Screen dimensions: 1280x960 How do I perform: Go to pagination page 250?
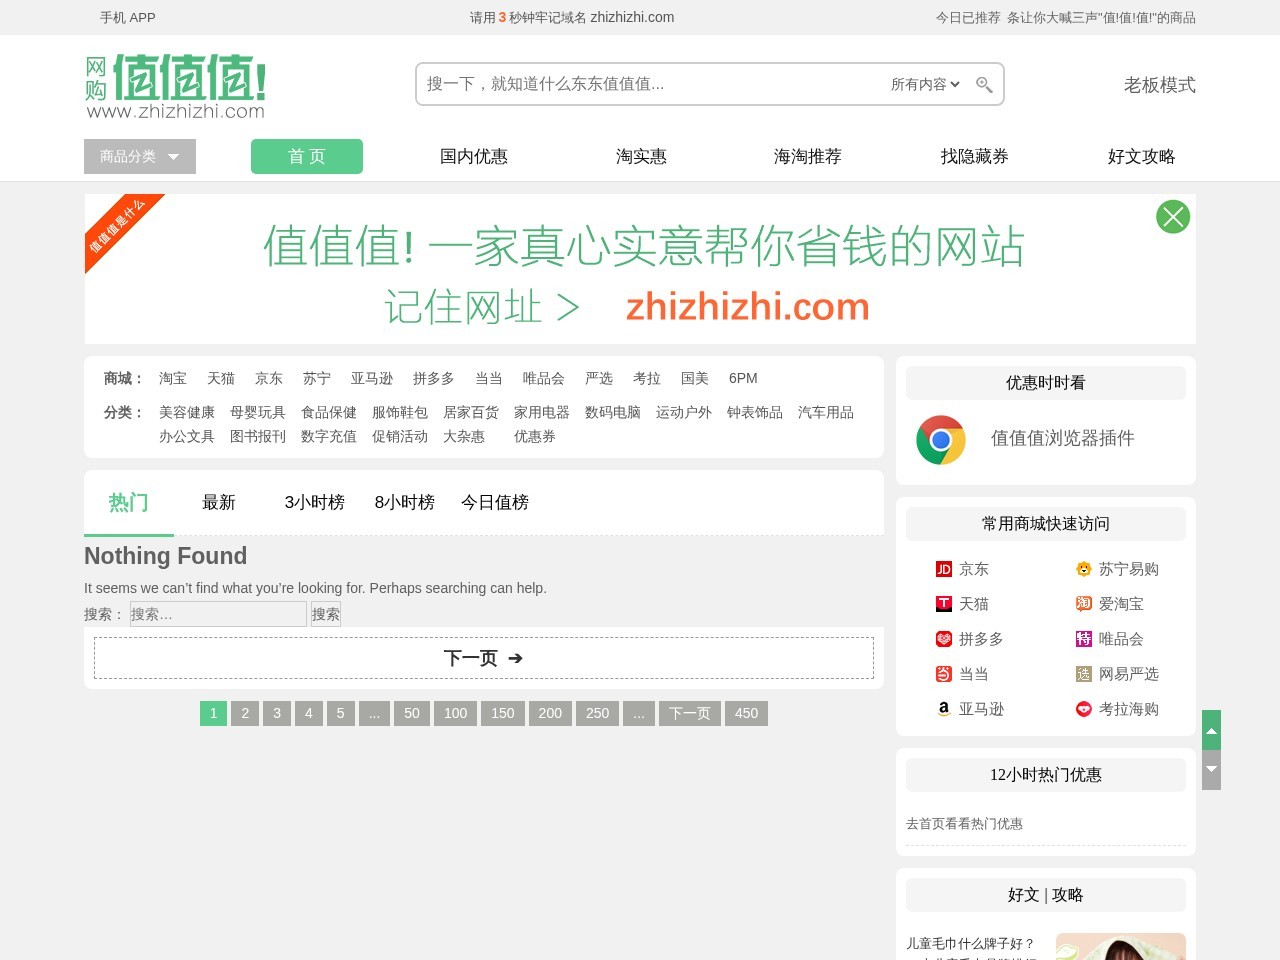click(598, 713)
